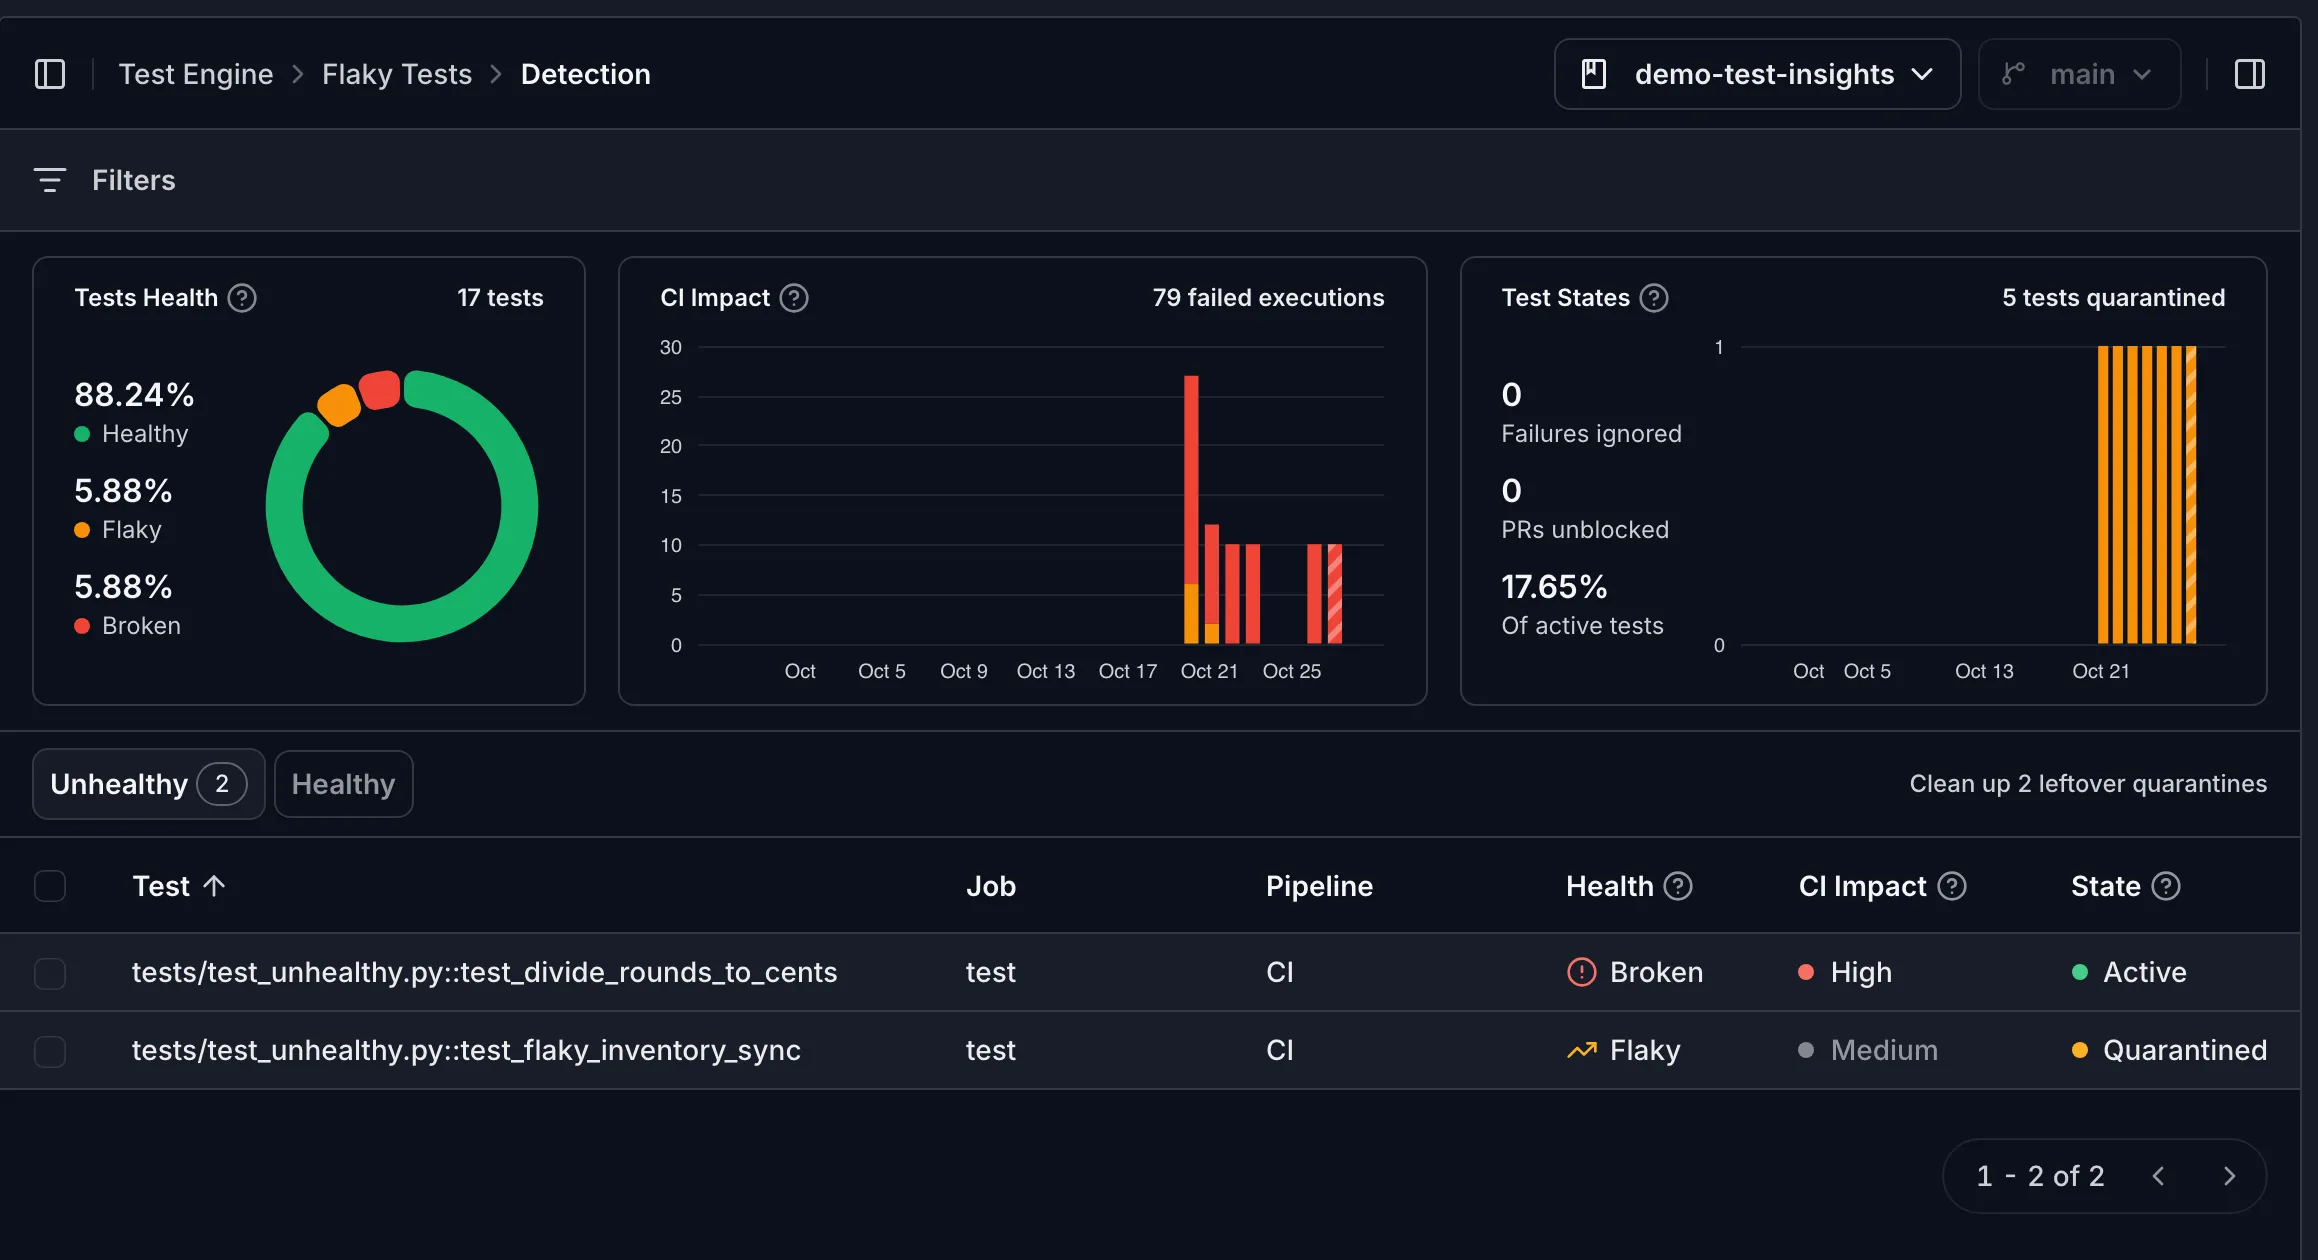Open Test States help icon
2318x1260 pixels.
[x=1654, y=298]
